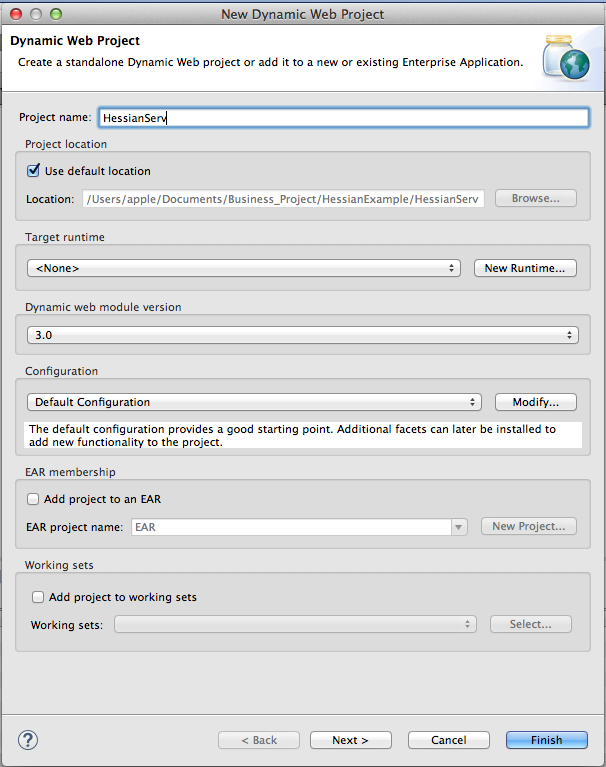Open Dynamic web module version dropdown
The height and width of the screenshot is (767, 606).
(x=303, y=335)
